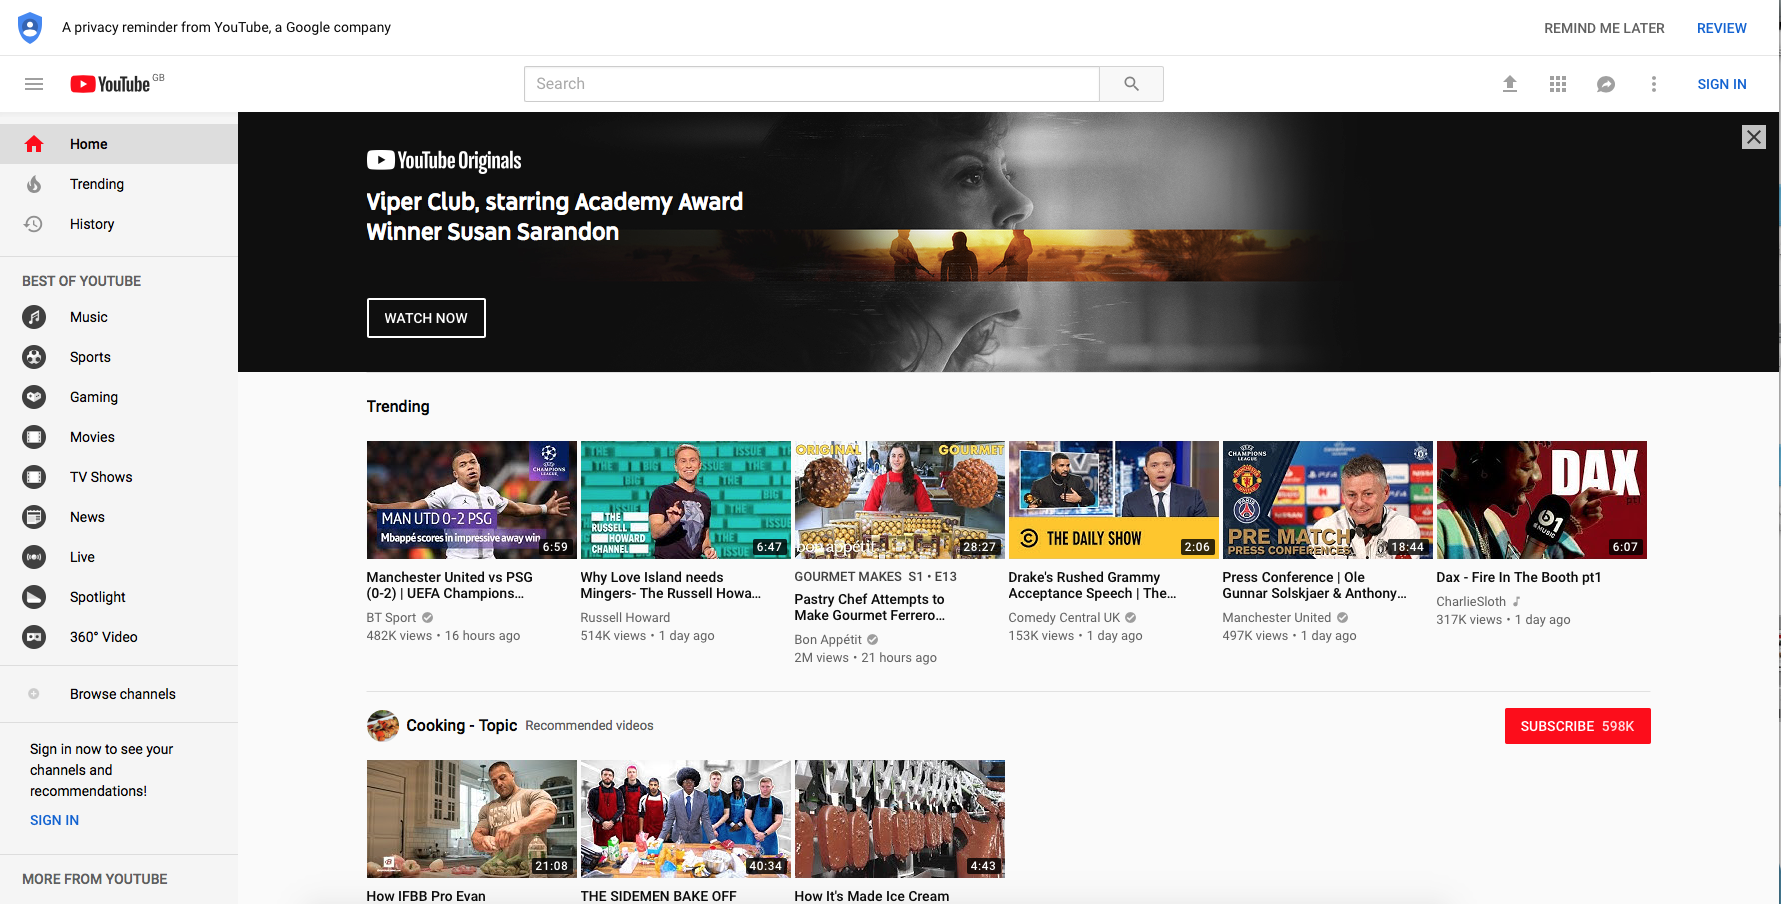
Task: Open the YouTube apps grid
Action: pos(1558,84)
